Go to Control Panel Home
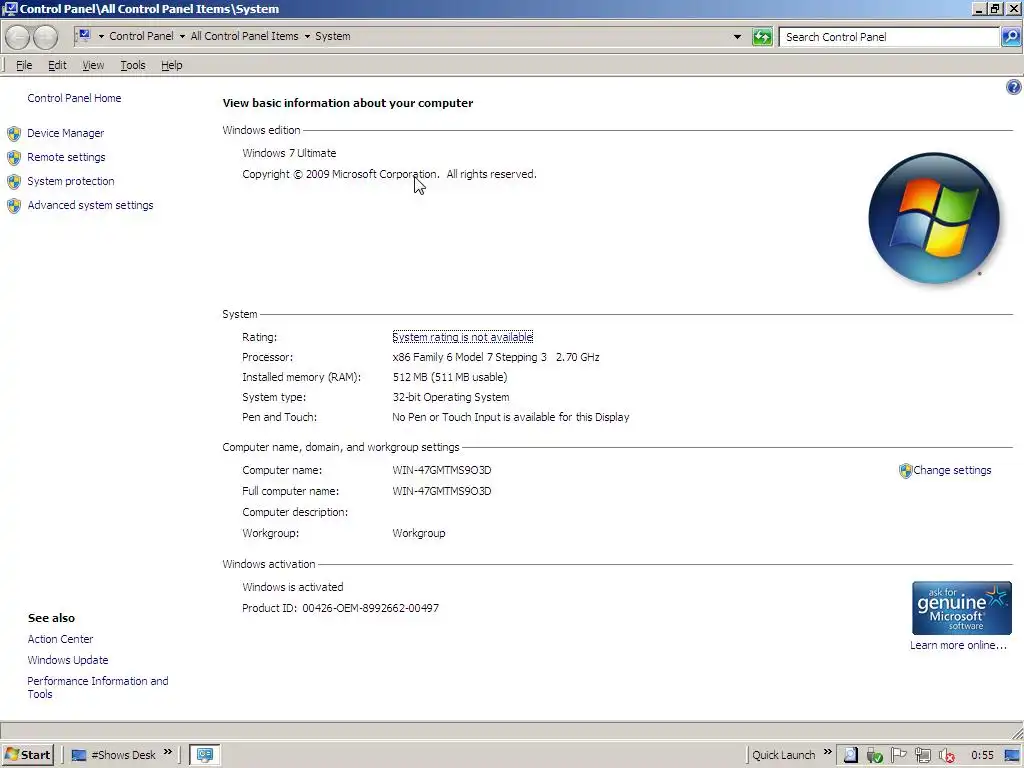Screen dimensions: 1024x768 pyautogui.click(x=74, y=98)
